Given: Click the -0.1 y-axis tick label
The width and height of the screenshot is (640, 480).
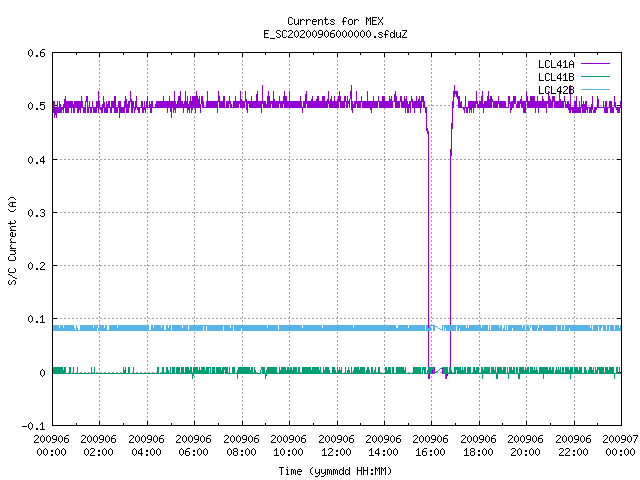Looking at the screenshot, I should [33, 426].
